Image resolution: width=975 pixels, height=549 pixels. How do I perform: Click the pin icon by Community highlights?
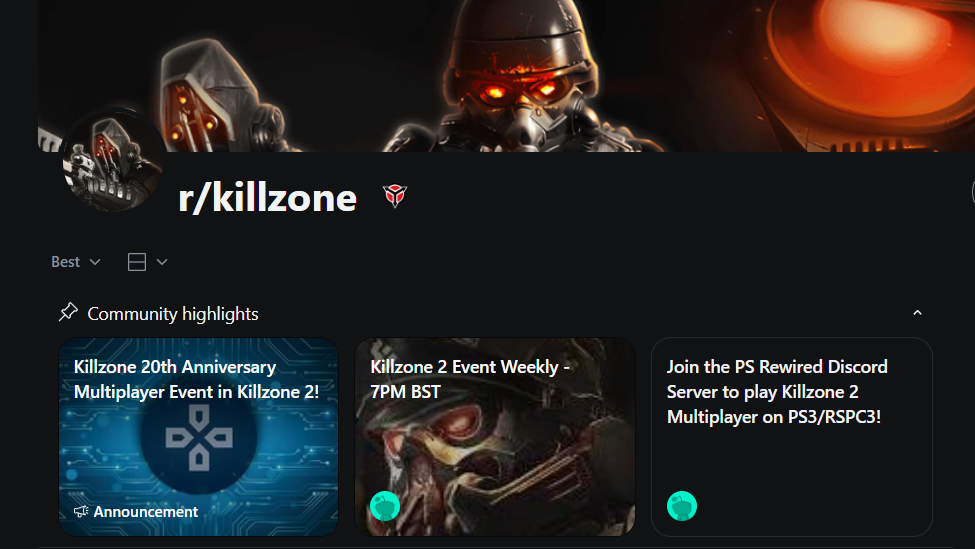(x=68, y=312)
